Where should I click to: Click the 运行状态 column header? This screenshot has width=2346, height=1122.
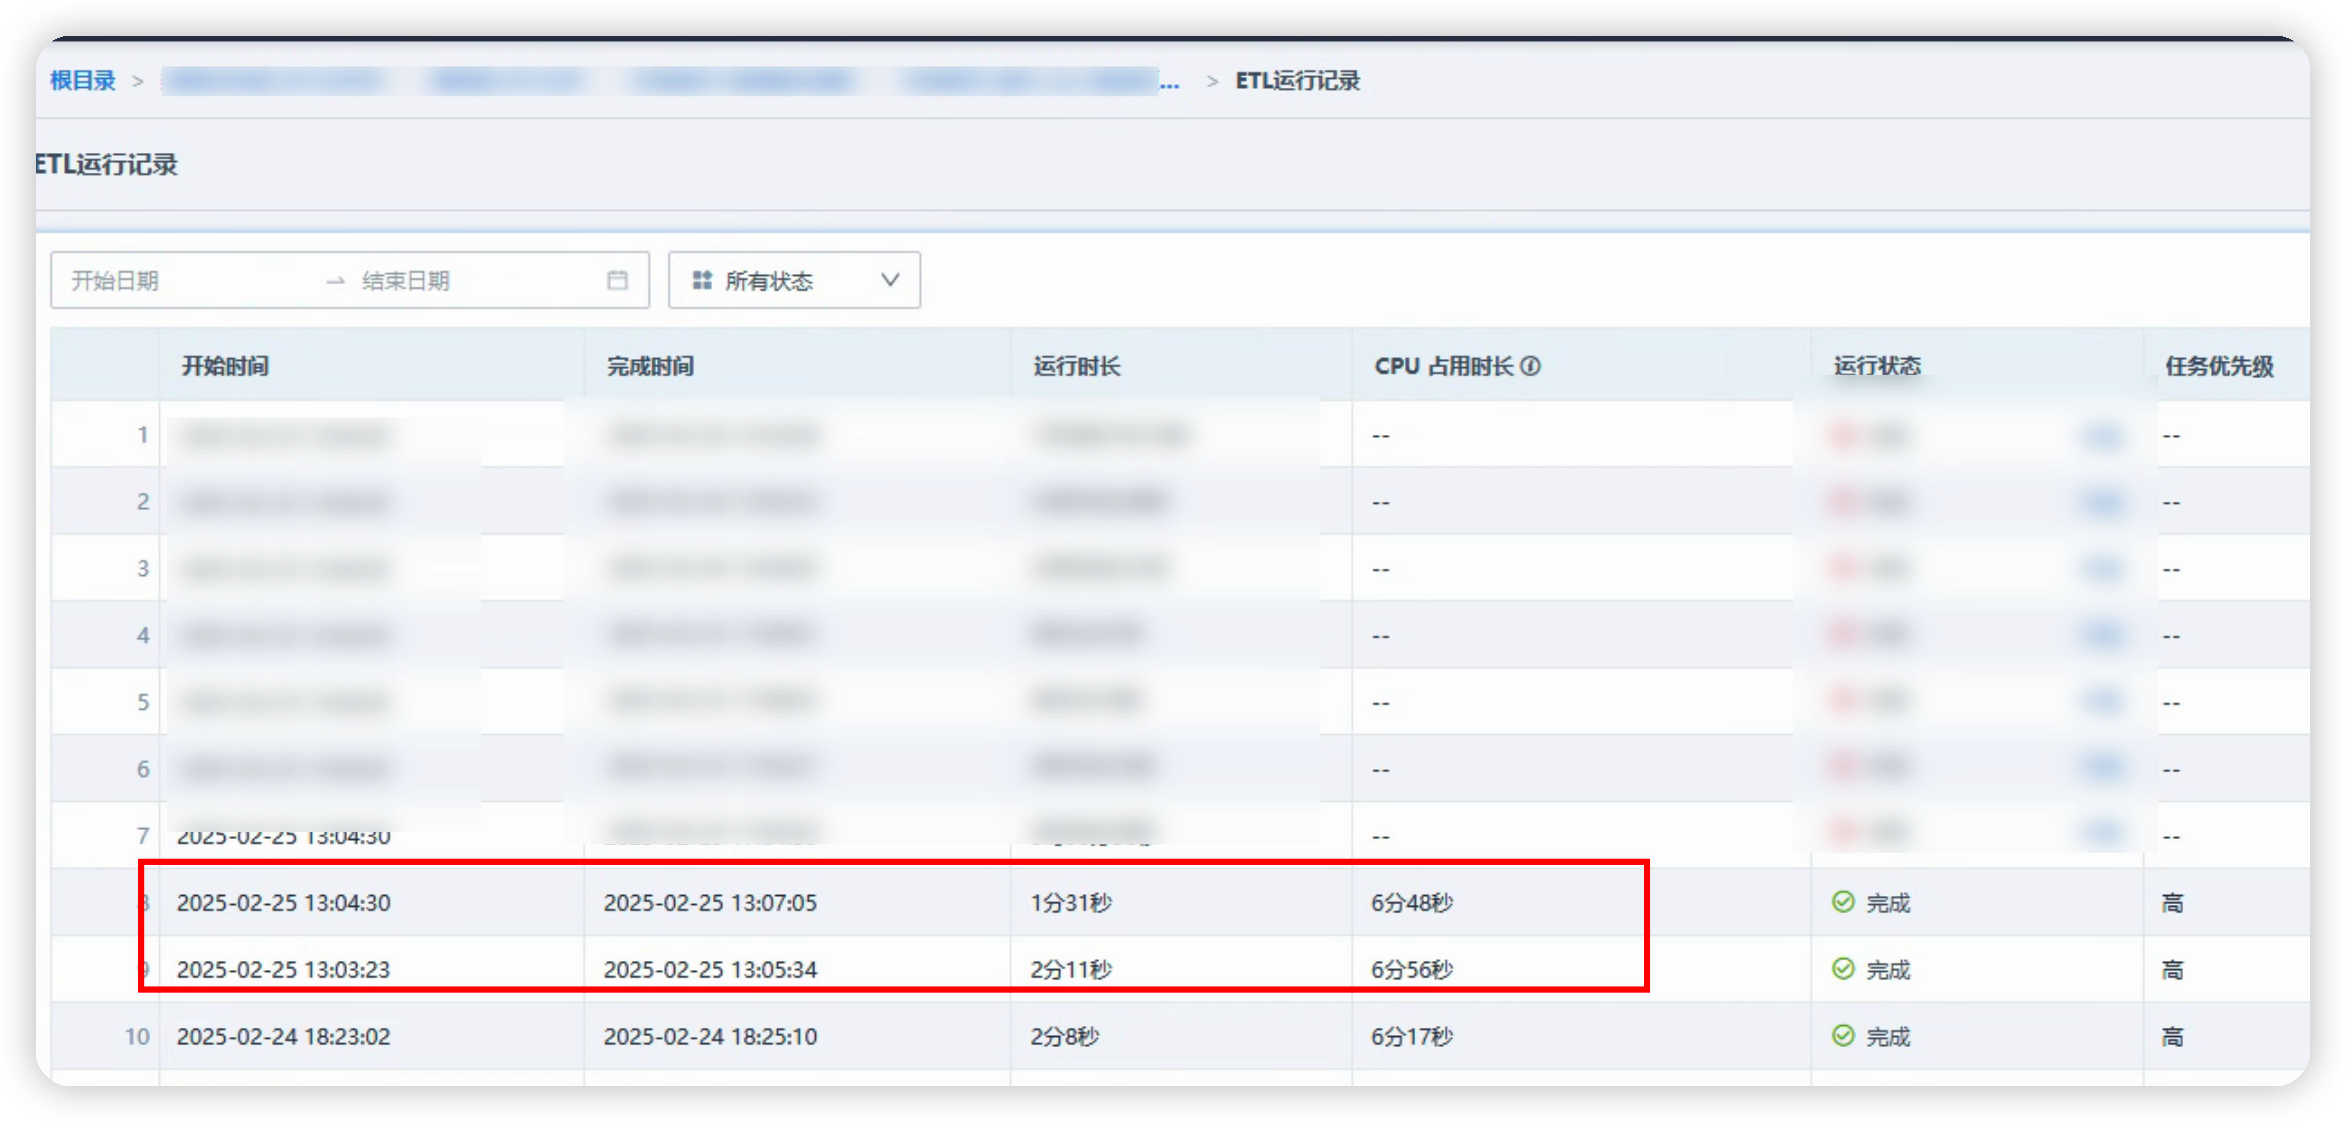pyautogui.click(x=1877, y=366)
